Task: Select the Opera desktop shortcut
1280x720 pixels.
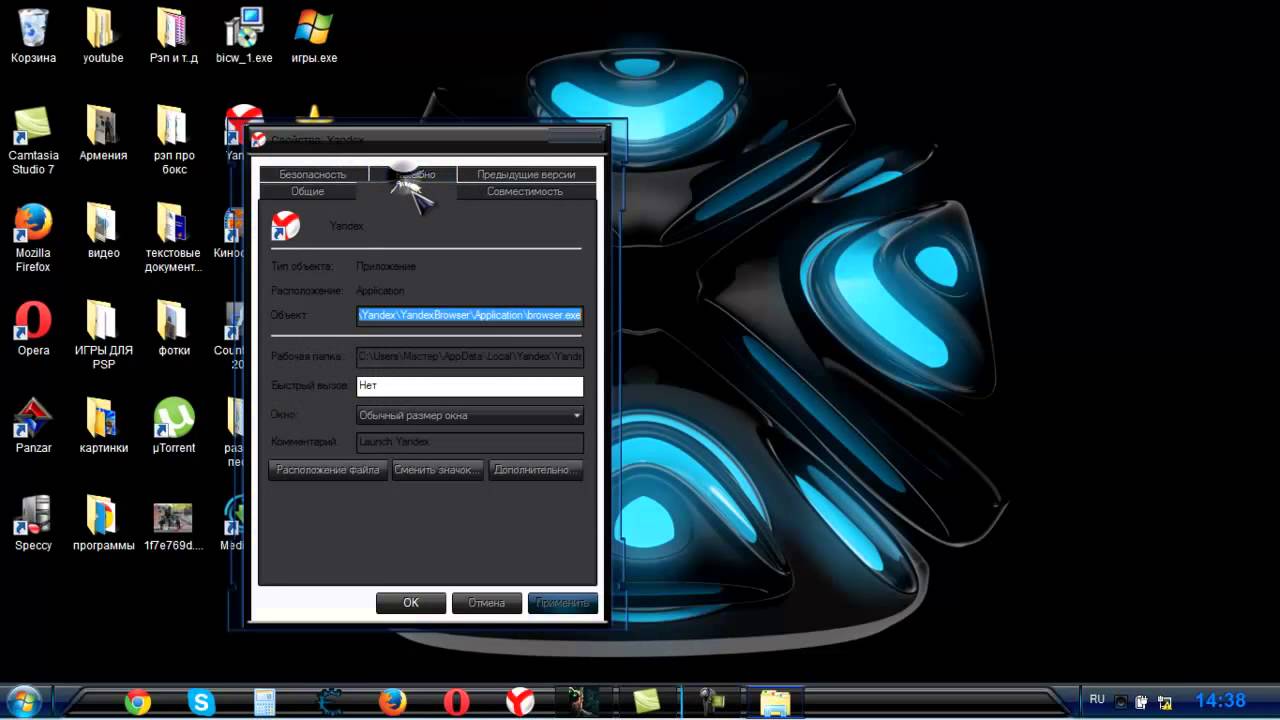Action: coord(33,329)
